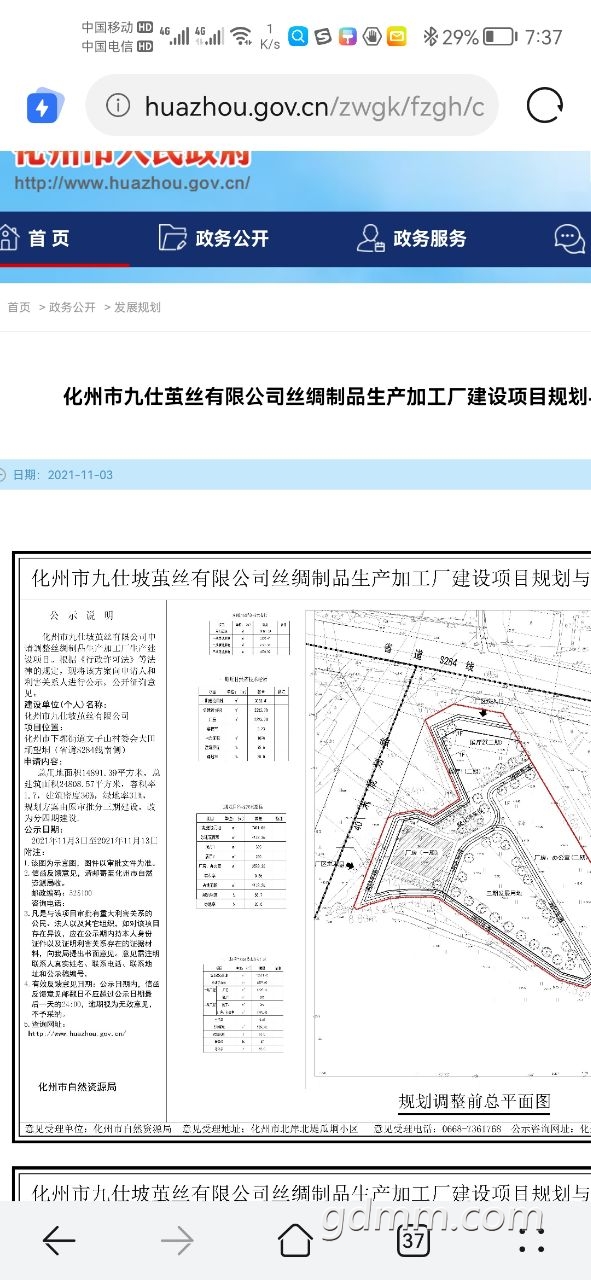Open the browser menu dots icon
Screen dimensions: 591x1280
[x=532, y=1241]
